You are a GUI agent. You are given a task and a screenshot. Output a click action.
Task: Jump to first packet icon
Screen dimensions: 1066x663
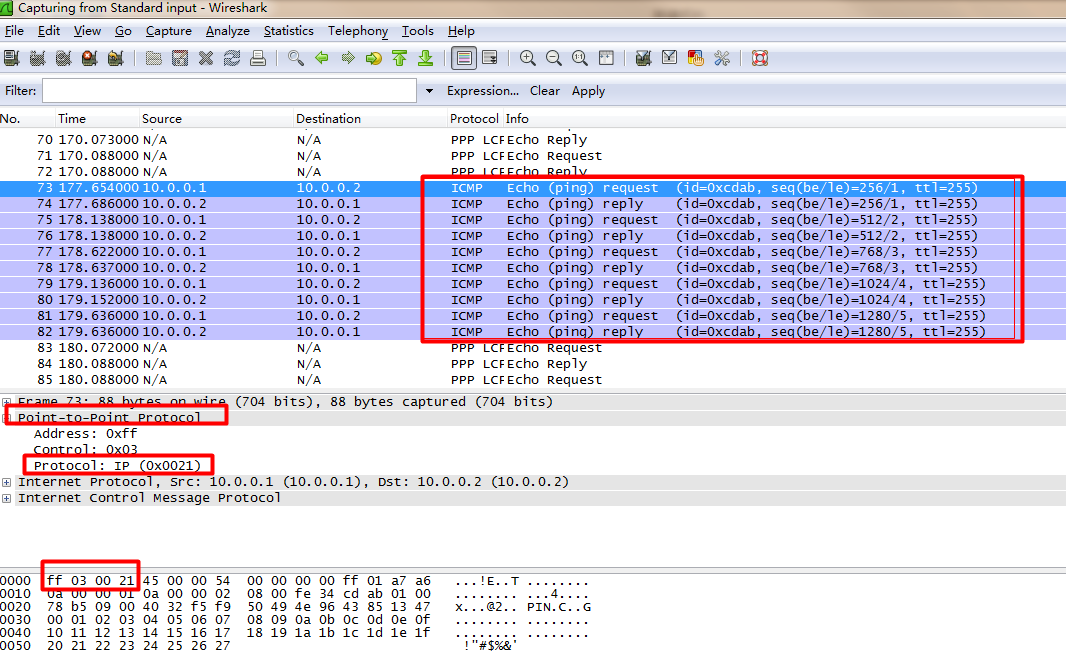400,58
